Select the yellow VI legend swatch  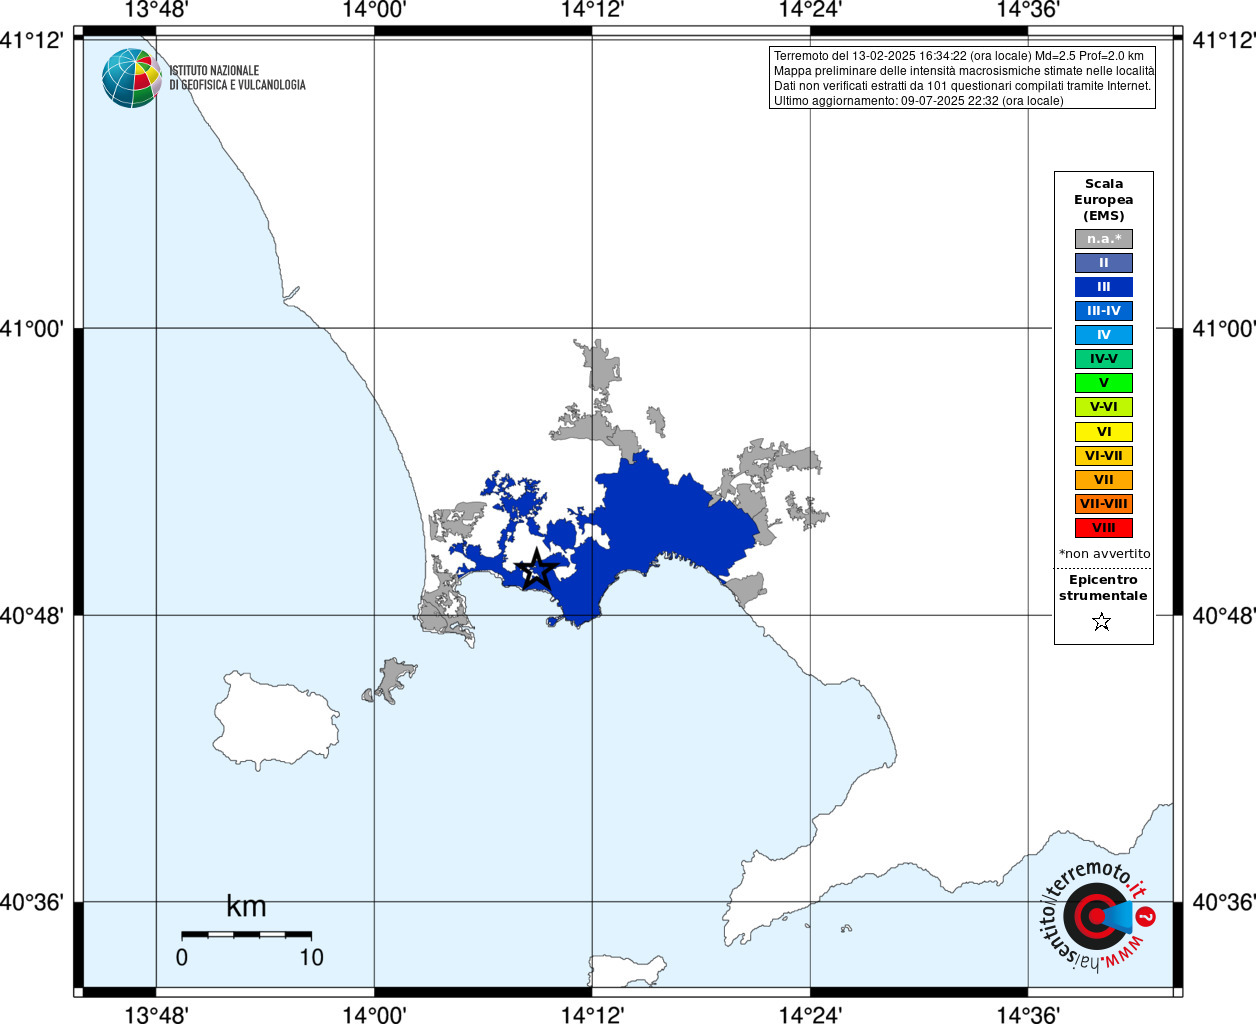[1104, 432]
